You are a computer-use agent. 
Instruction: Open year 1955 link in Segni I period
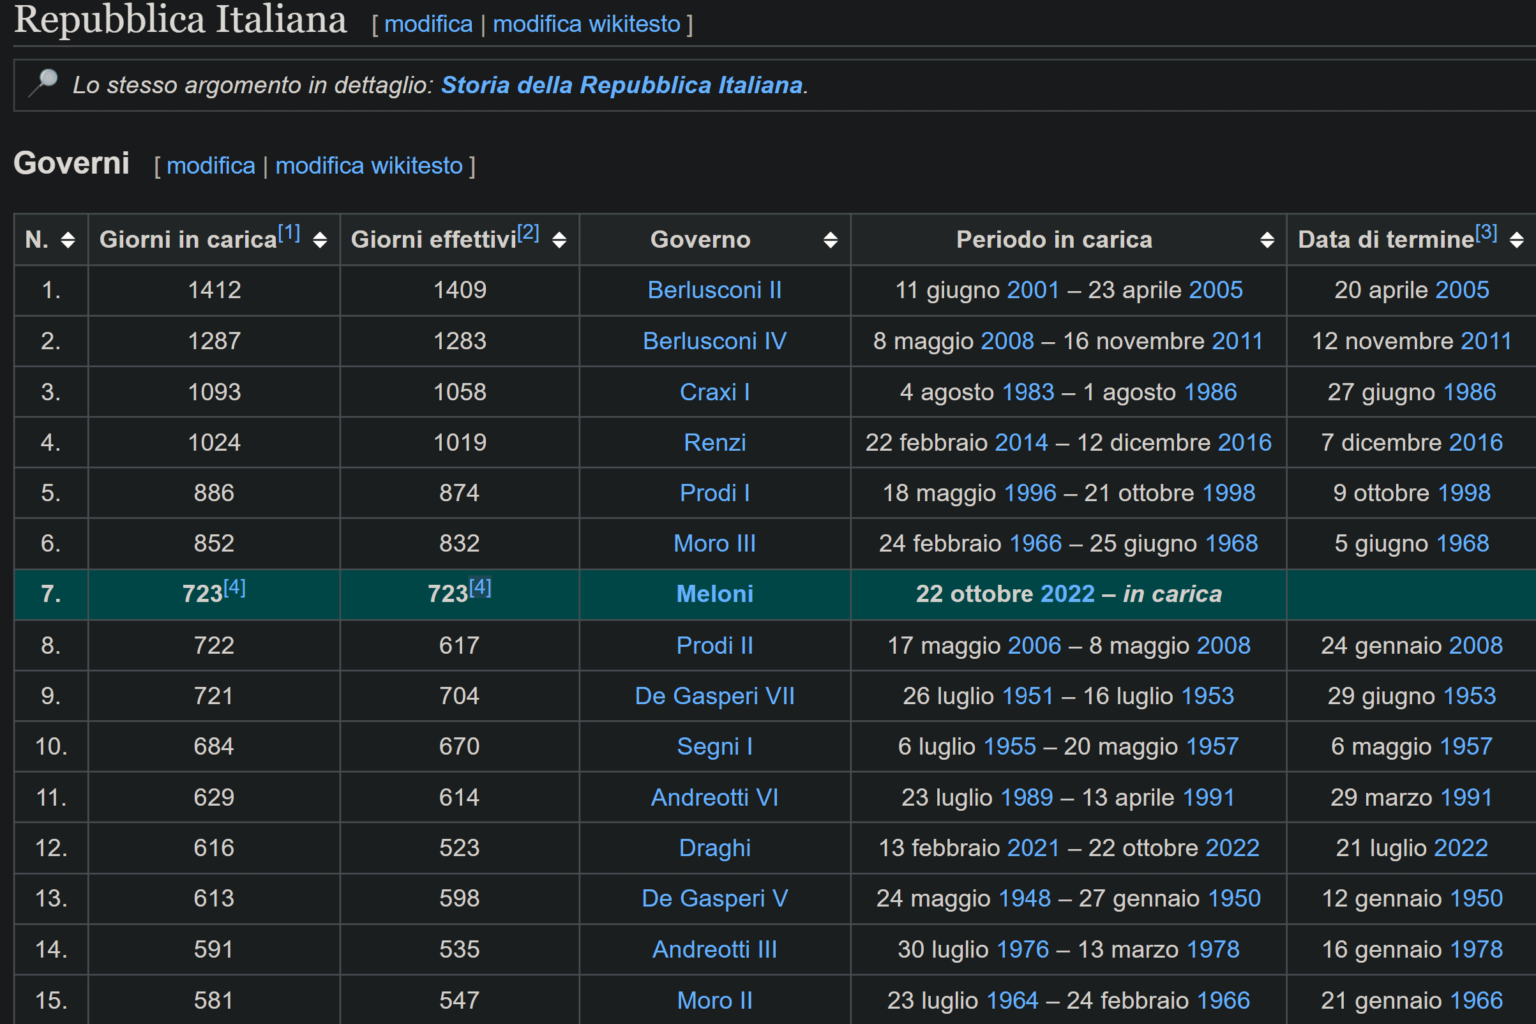tap(1010, 746)
